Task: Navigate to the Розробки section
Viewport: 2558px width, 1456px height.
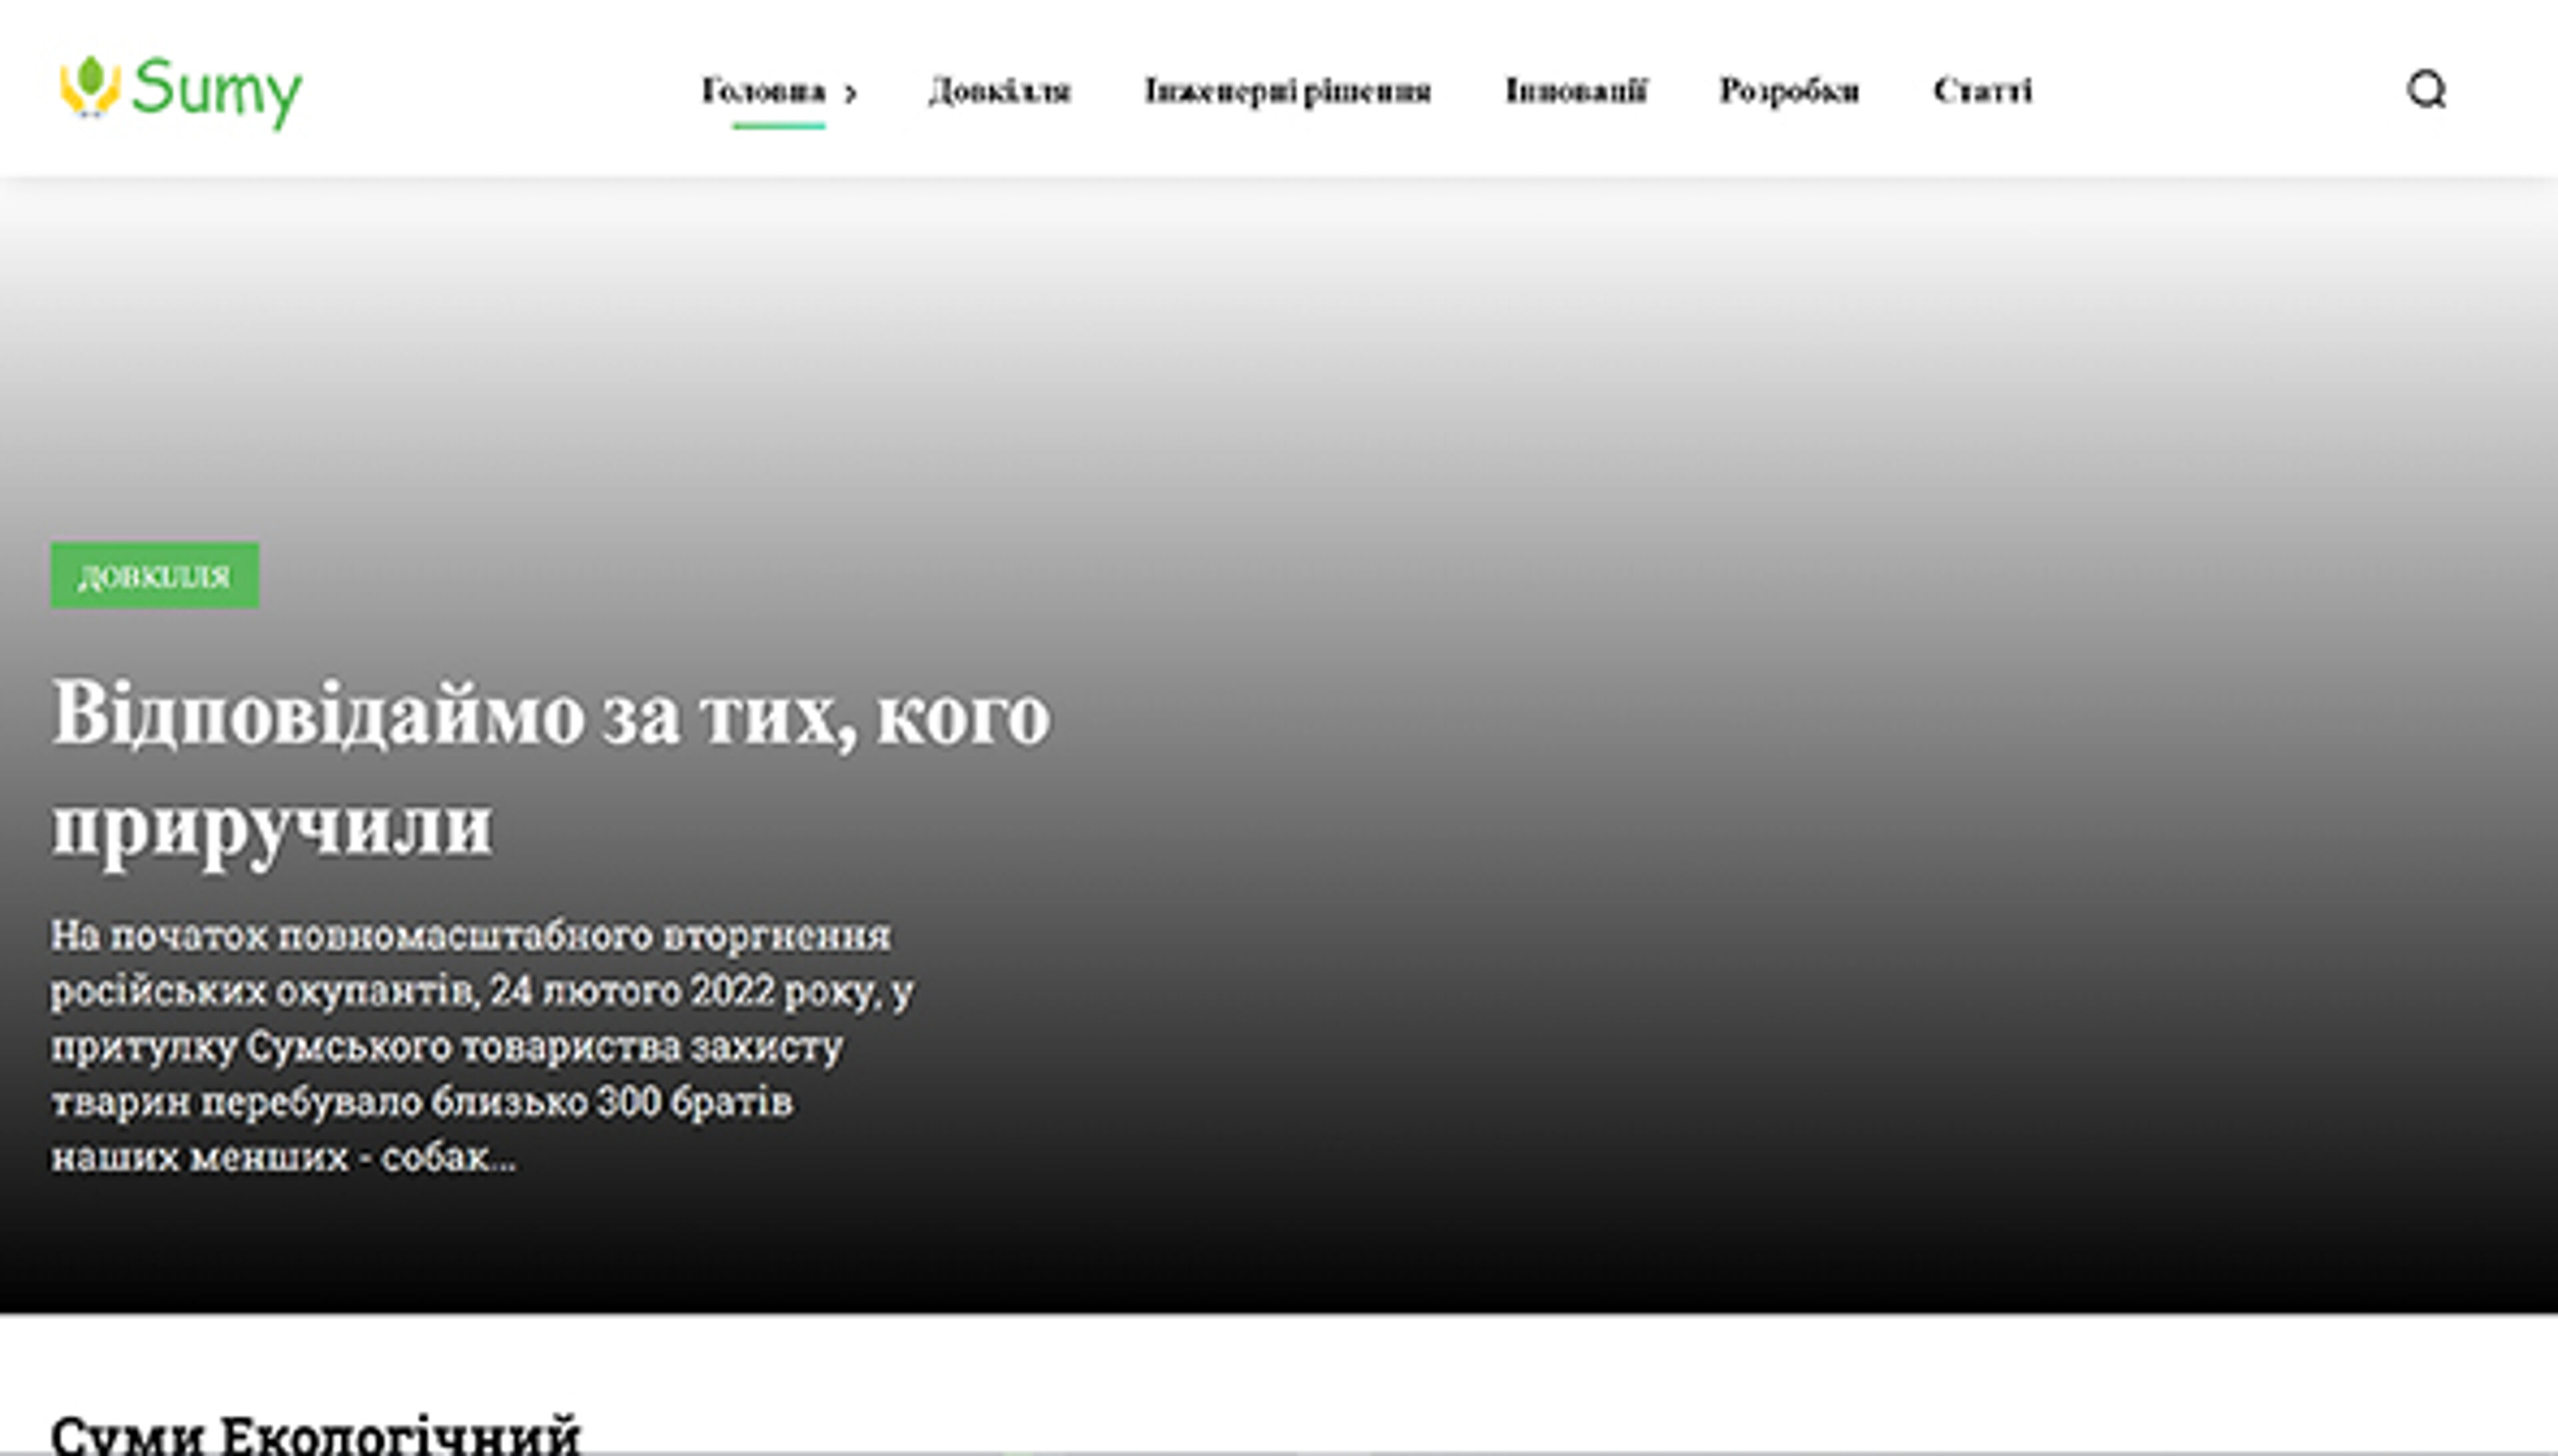Action: point(1788,91)
